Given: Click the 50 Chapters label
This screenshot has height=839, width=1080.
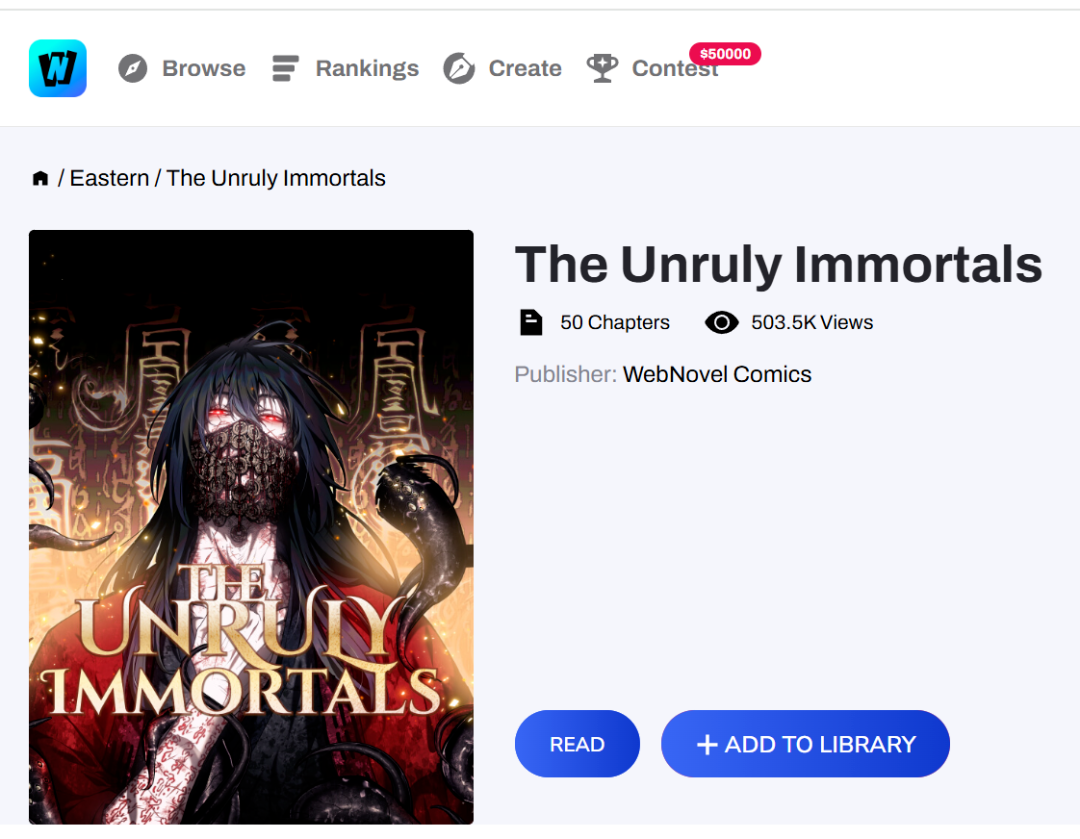Looking at the screenshot, I should 614,322.
